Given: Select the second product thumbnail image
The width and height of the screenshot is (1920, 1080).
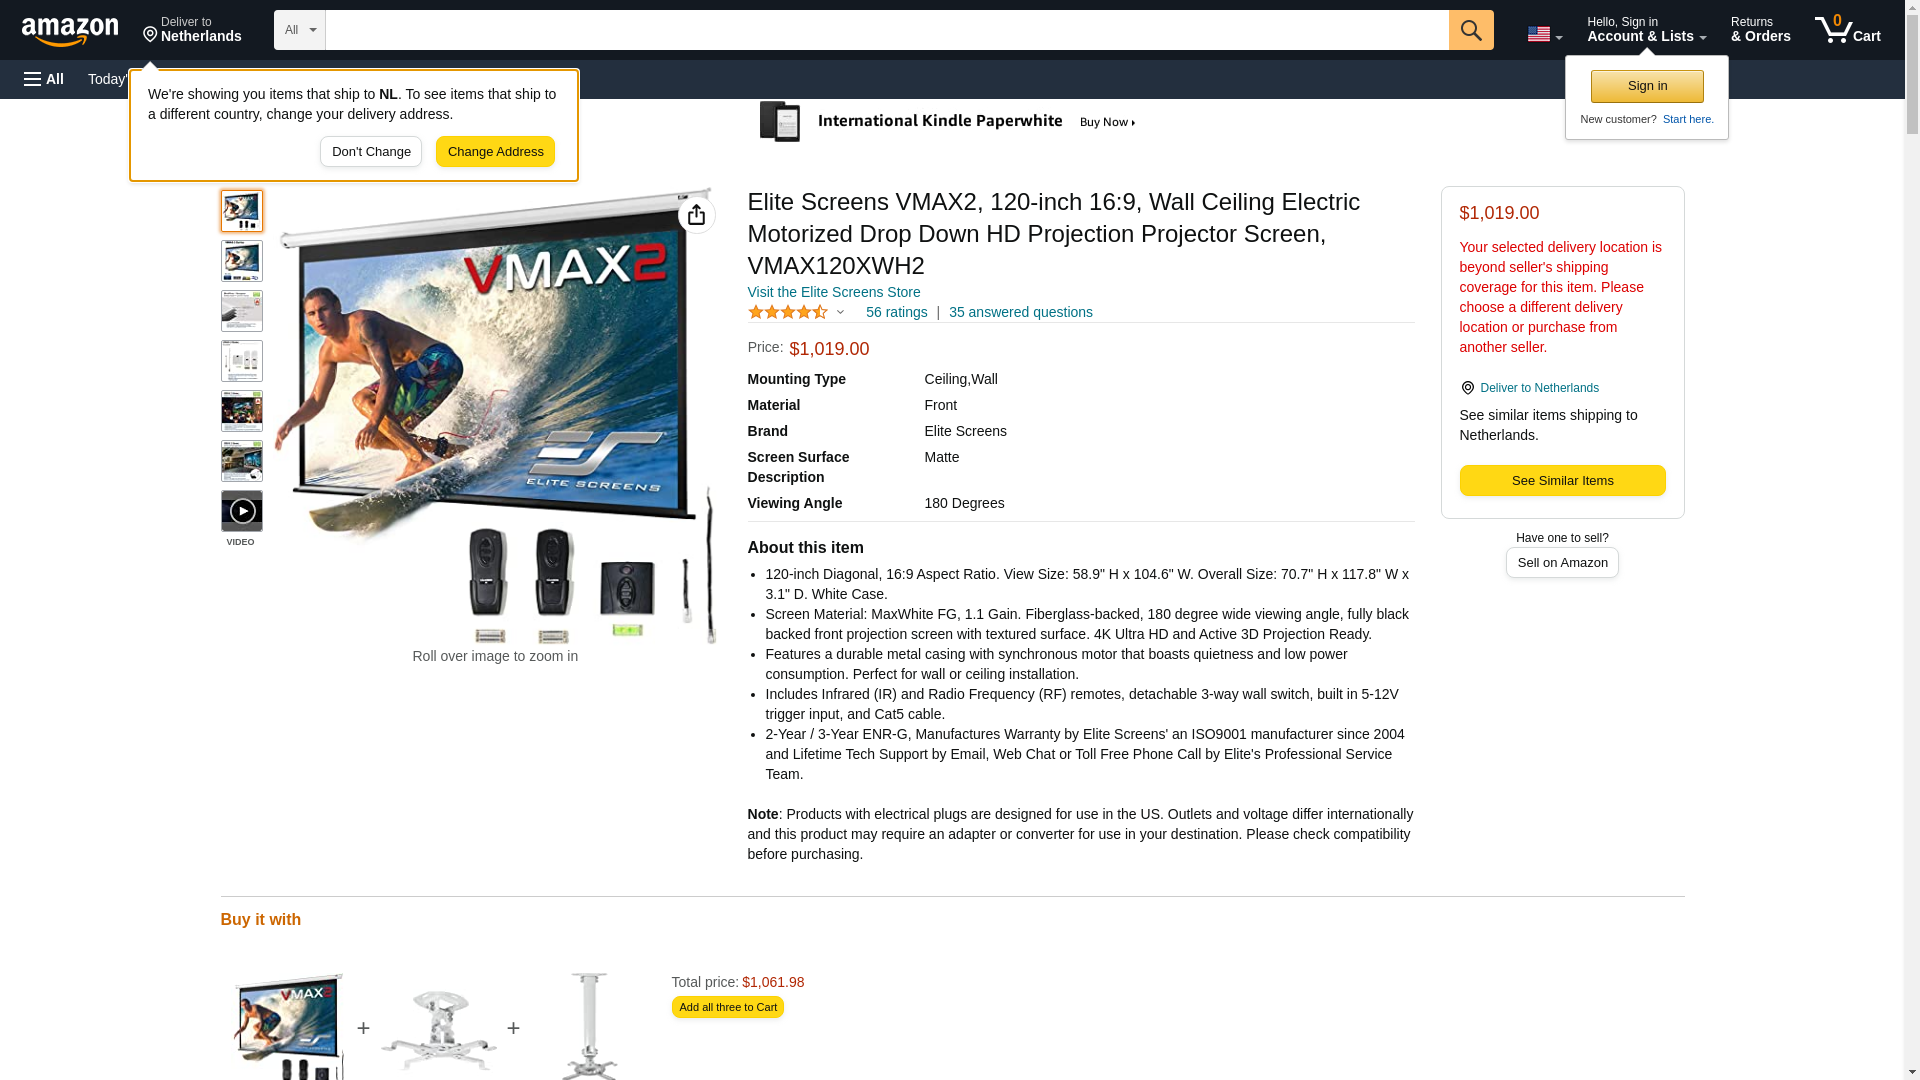Looking at the screenshot, I should pos(242,261).
